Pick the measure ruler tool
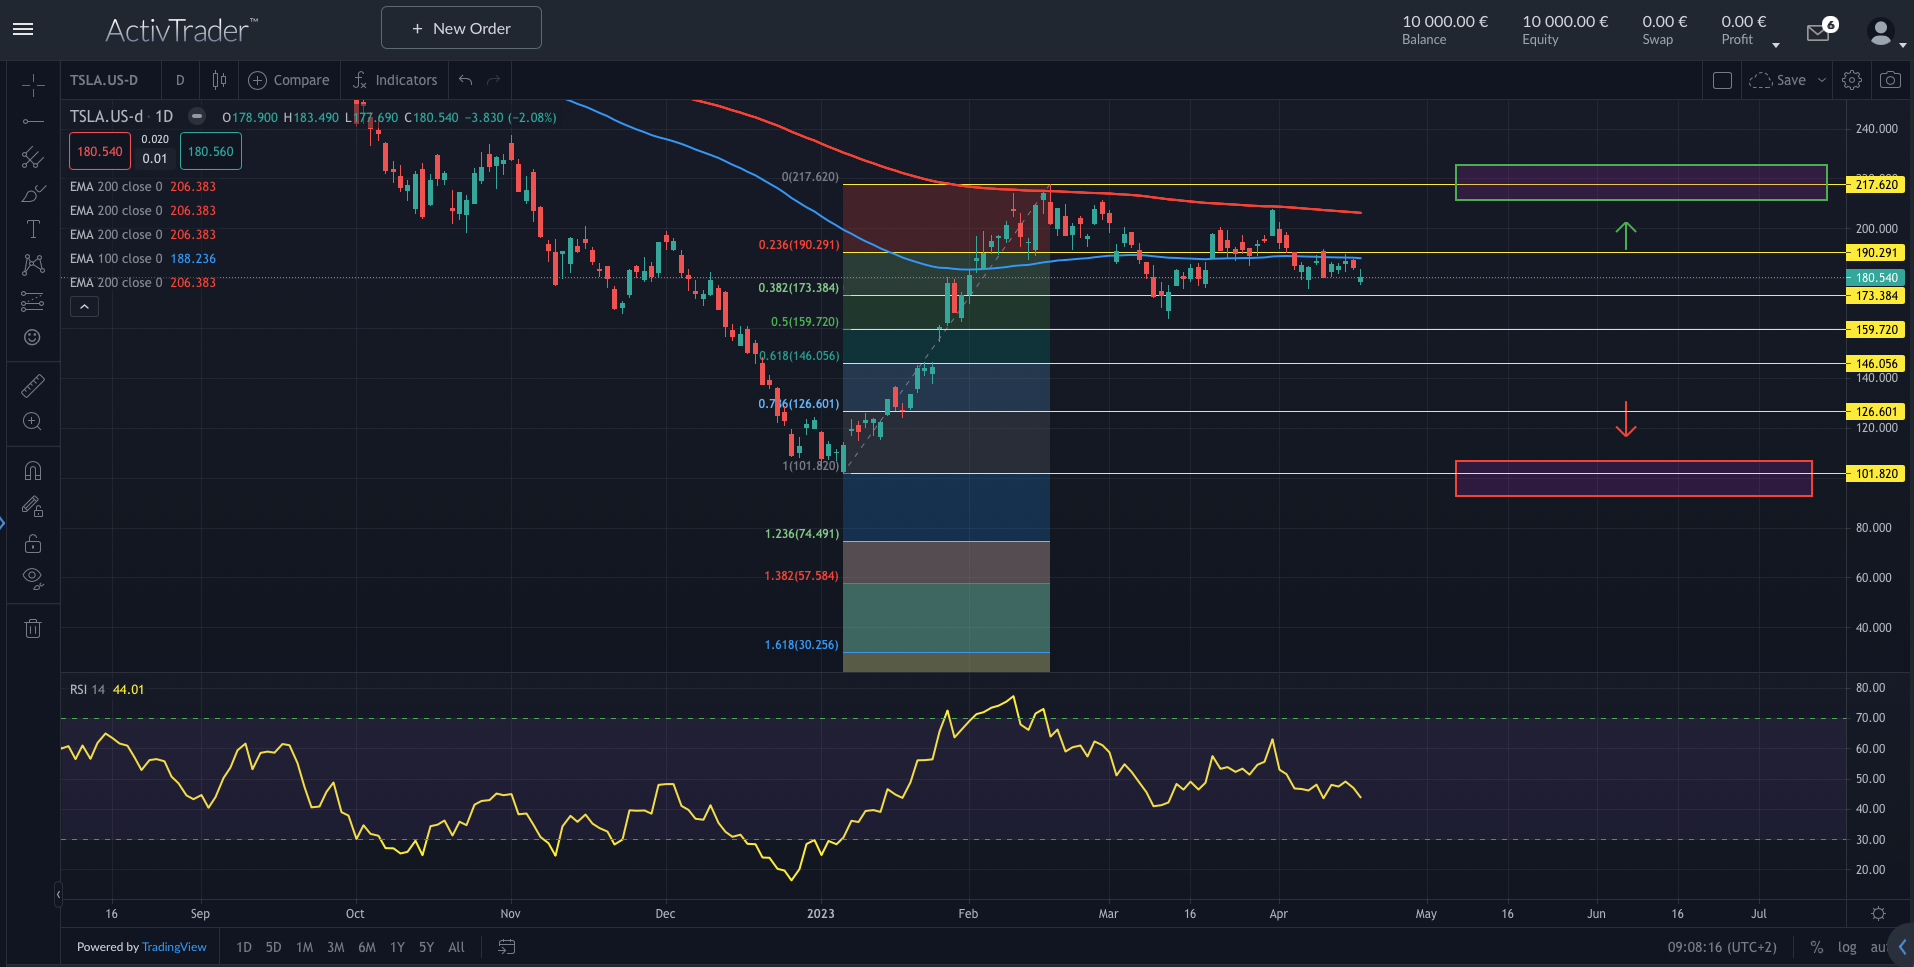1914x967 pixels. coord(33,385)
